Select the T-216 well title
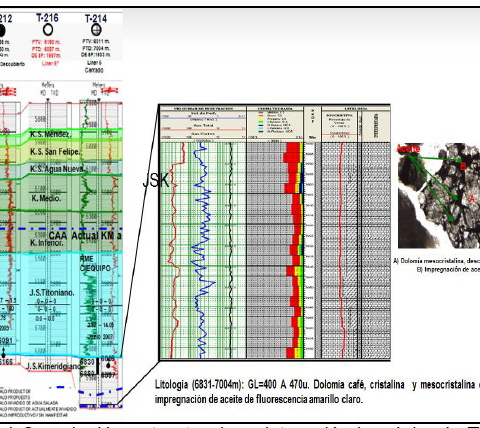Image resolution: width=480 pixels, height=428 pixels. click(x=48, y=18)
